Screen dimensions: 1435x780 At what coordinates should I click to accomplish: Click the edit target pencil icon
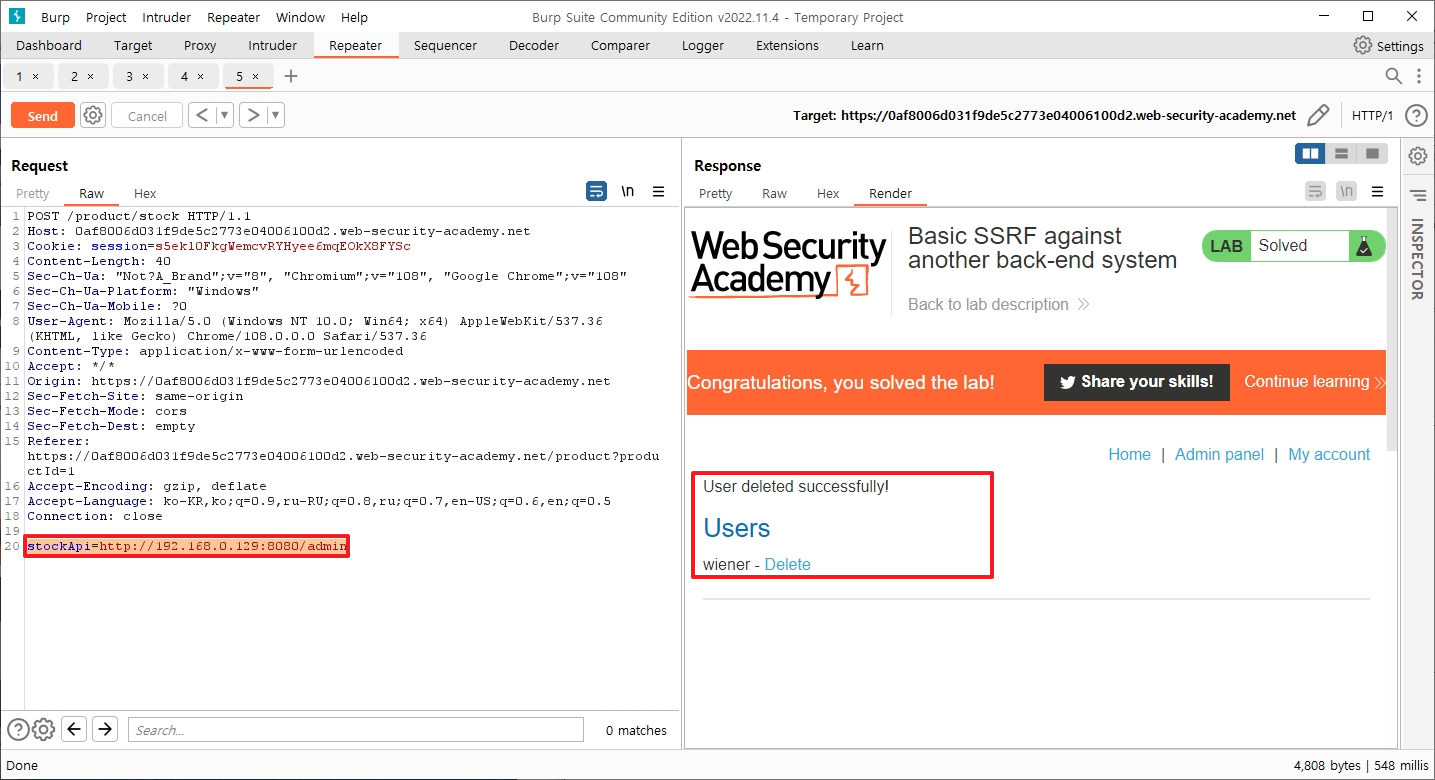[x=1318, y=115]
